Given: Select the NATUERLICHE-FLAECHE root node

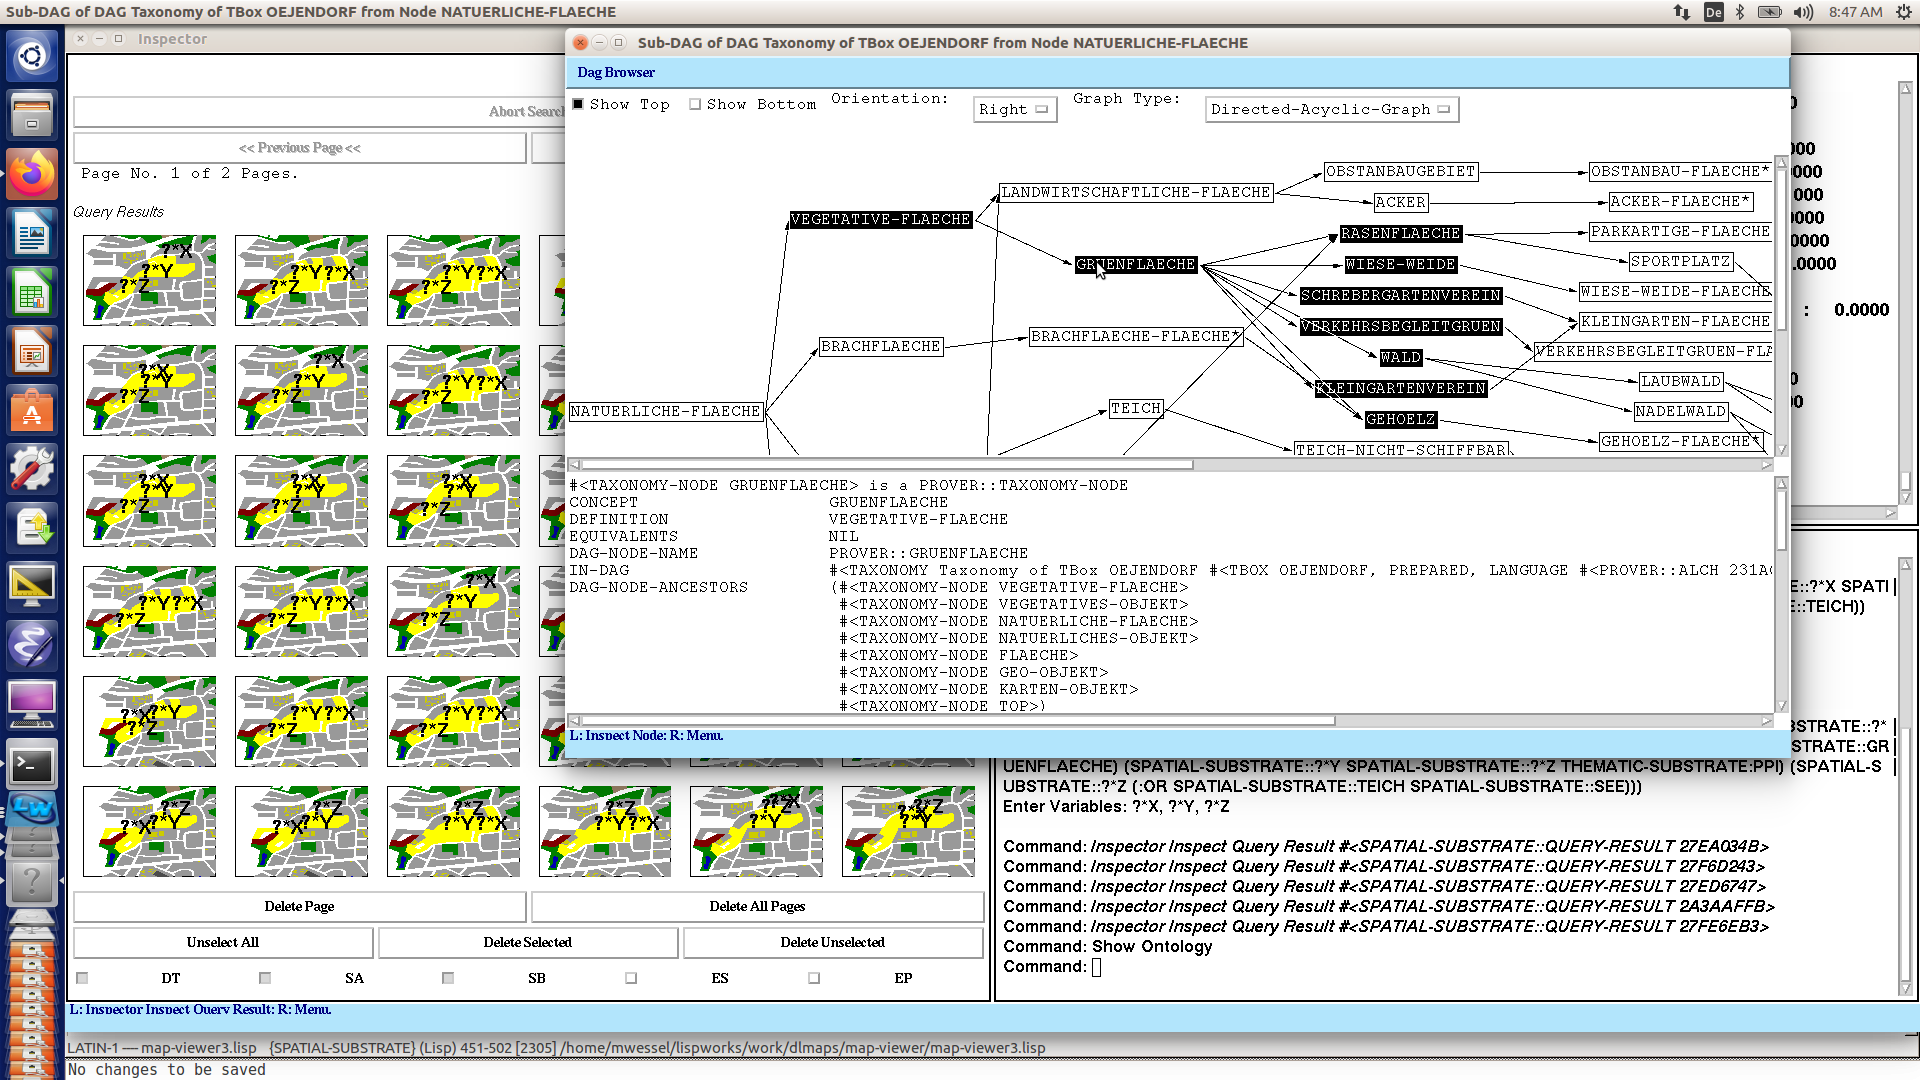Looking at the screenshot, I should click(665, 411).
